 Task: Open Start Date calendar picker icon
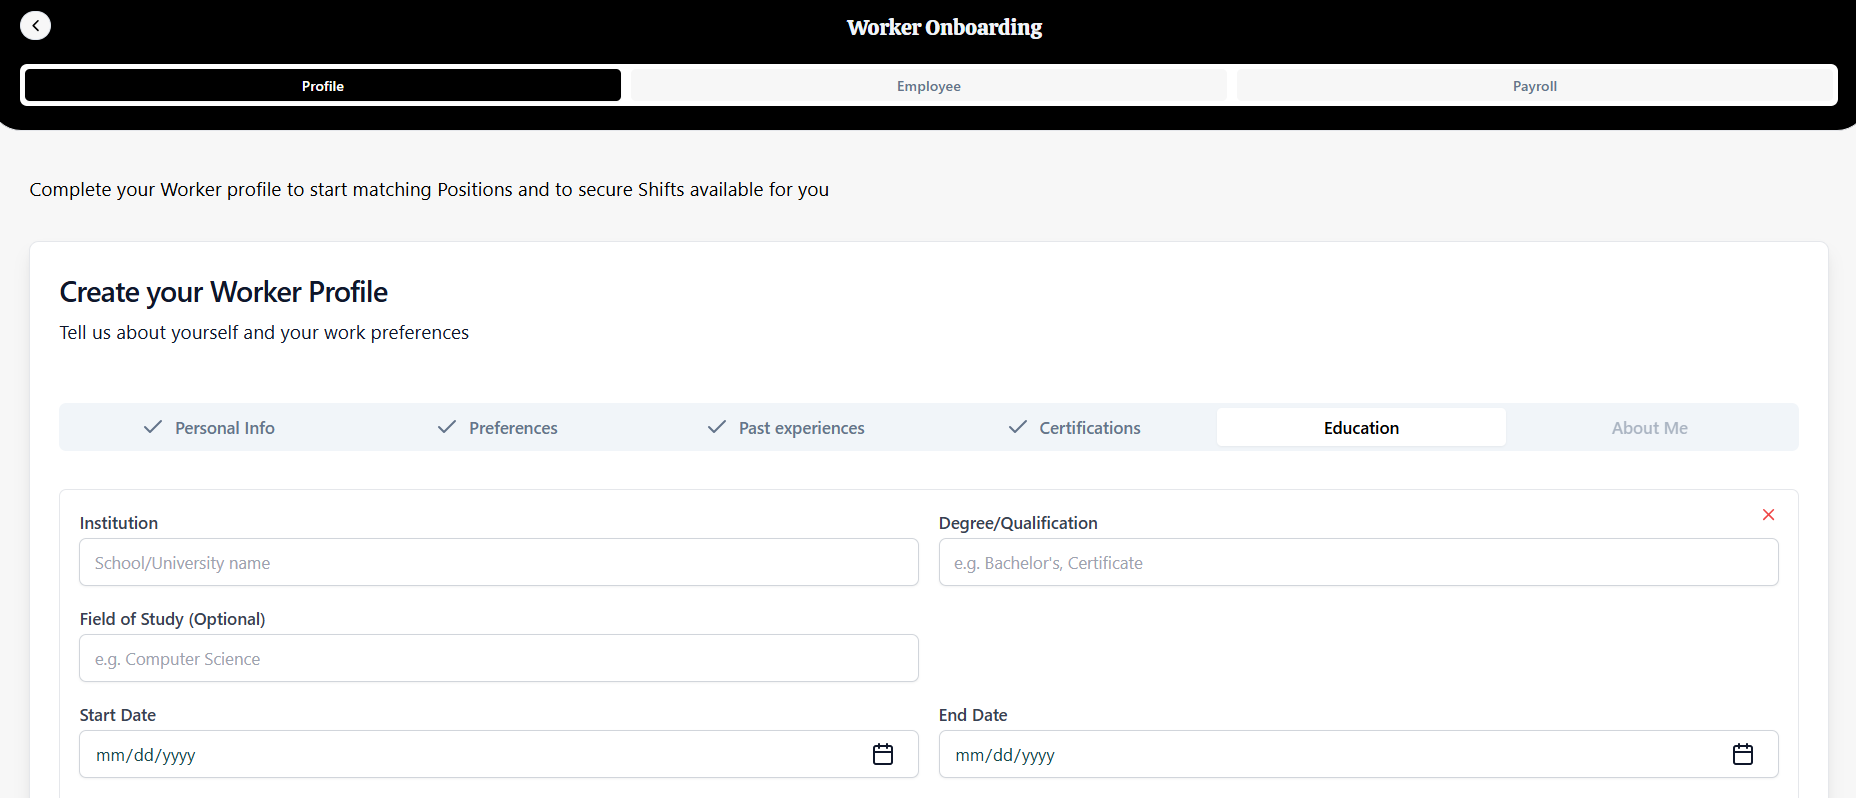point(883,754)
